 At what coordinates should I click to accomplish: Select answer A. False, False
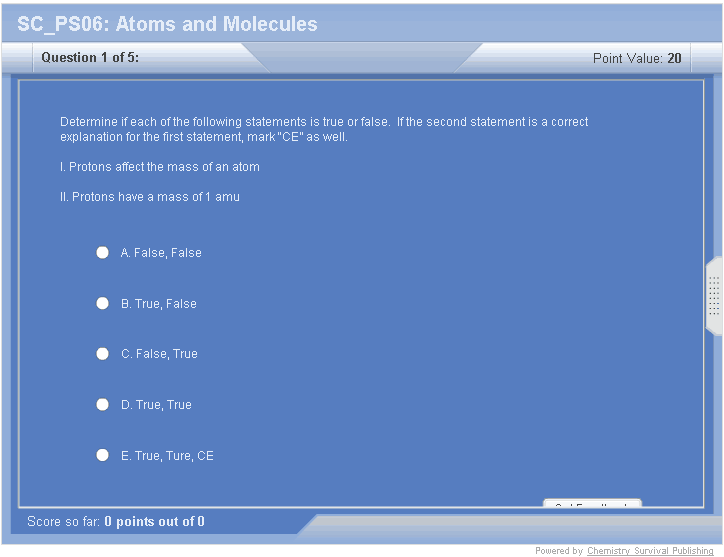tap(102, 253)
